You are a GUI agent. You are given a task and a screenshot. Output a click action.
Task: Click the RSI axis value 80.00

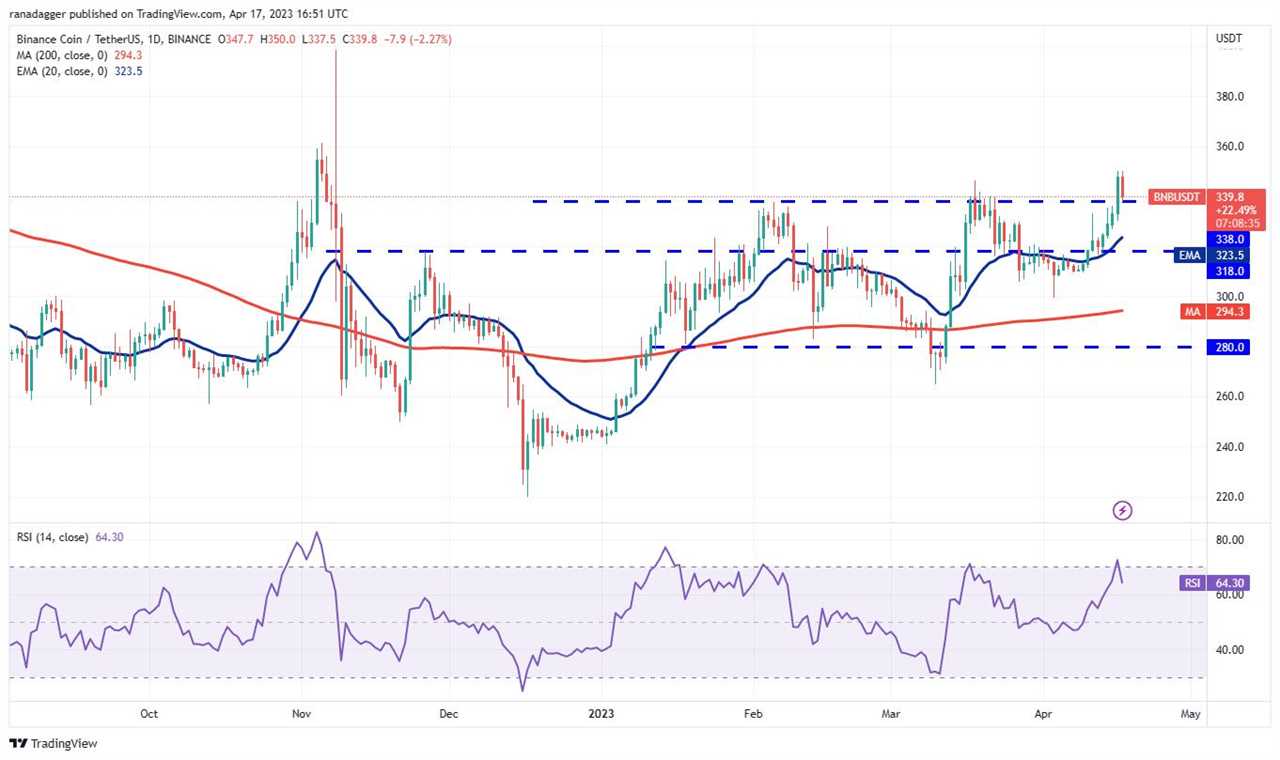point(1229,540)
